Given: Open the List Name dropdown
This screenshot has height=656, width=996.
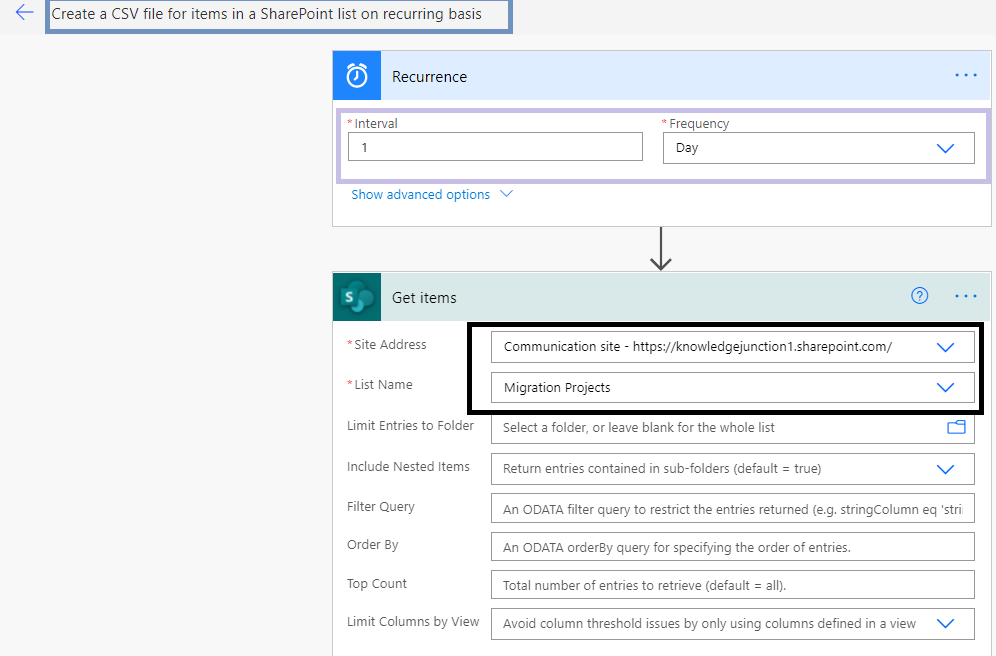Looking at the screenshot, I should [732, 387].
